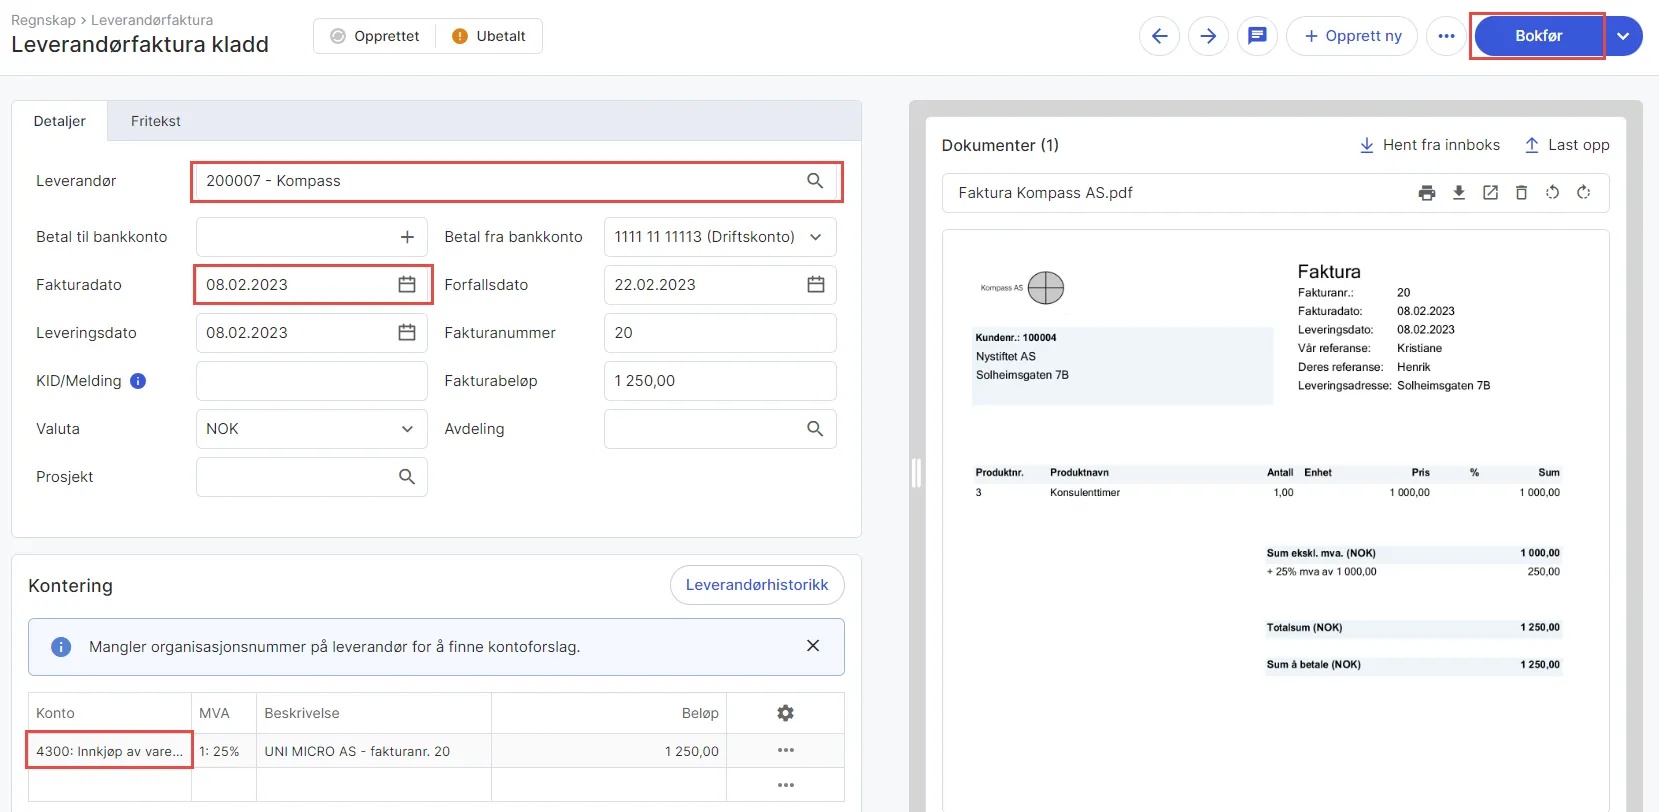Image resolution: width=1659 pixels, height=812 pixels.
Task: Click the Leverandørhistorikk button
Action: point(757,585)
